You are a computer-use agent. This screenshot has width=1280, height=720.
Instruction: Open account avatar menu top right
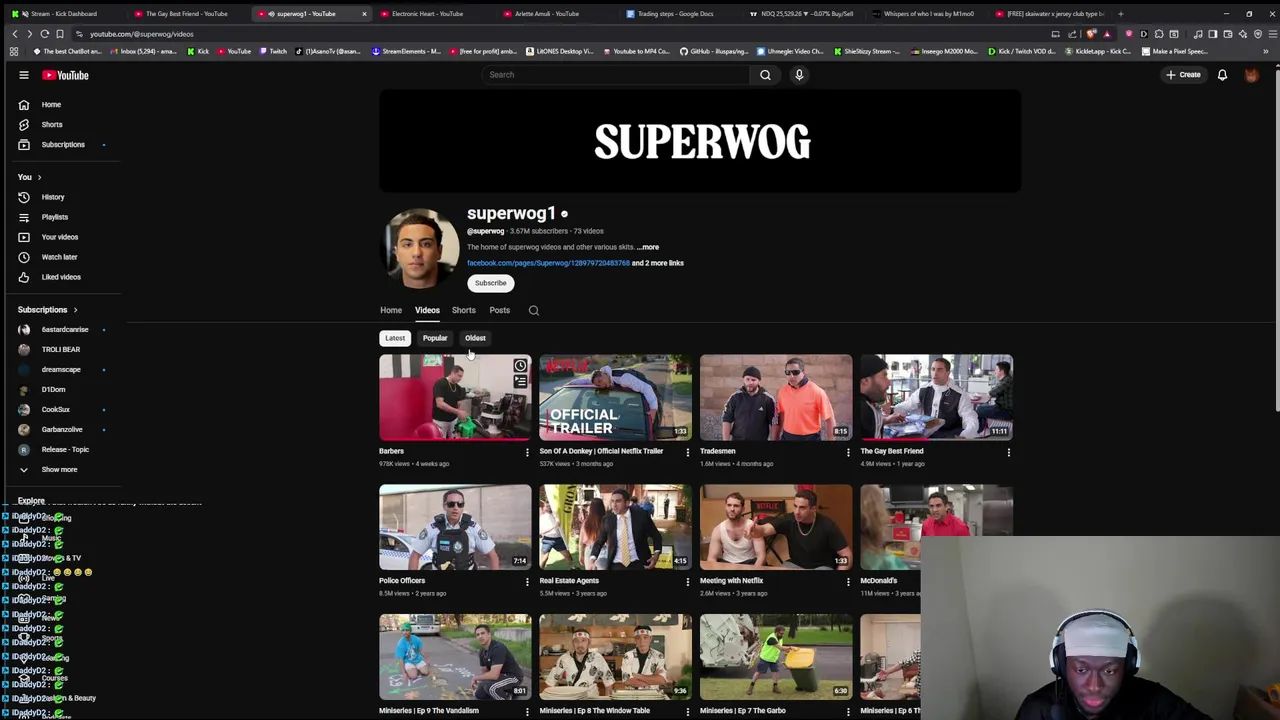point(1251,75)
